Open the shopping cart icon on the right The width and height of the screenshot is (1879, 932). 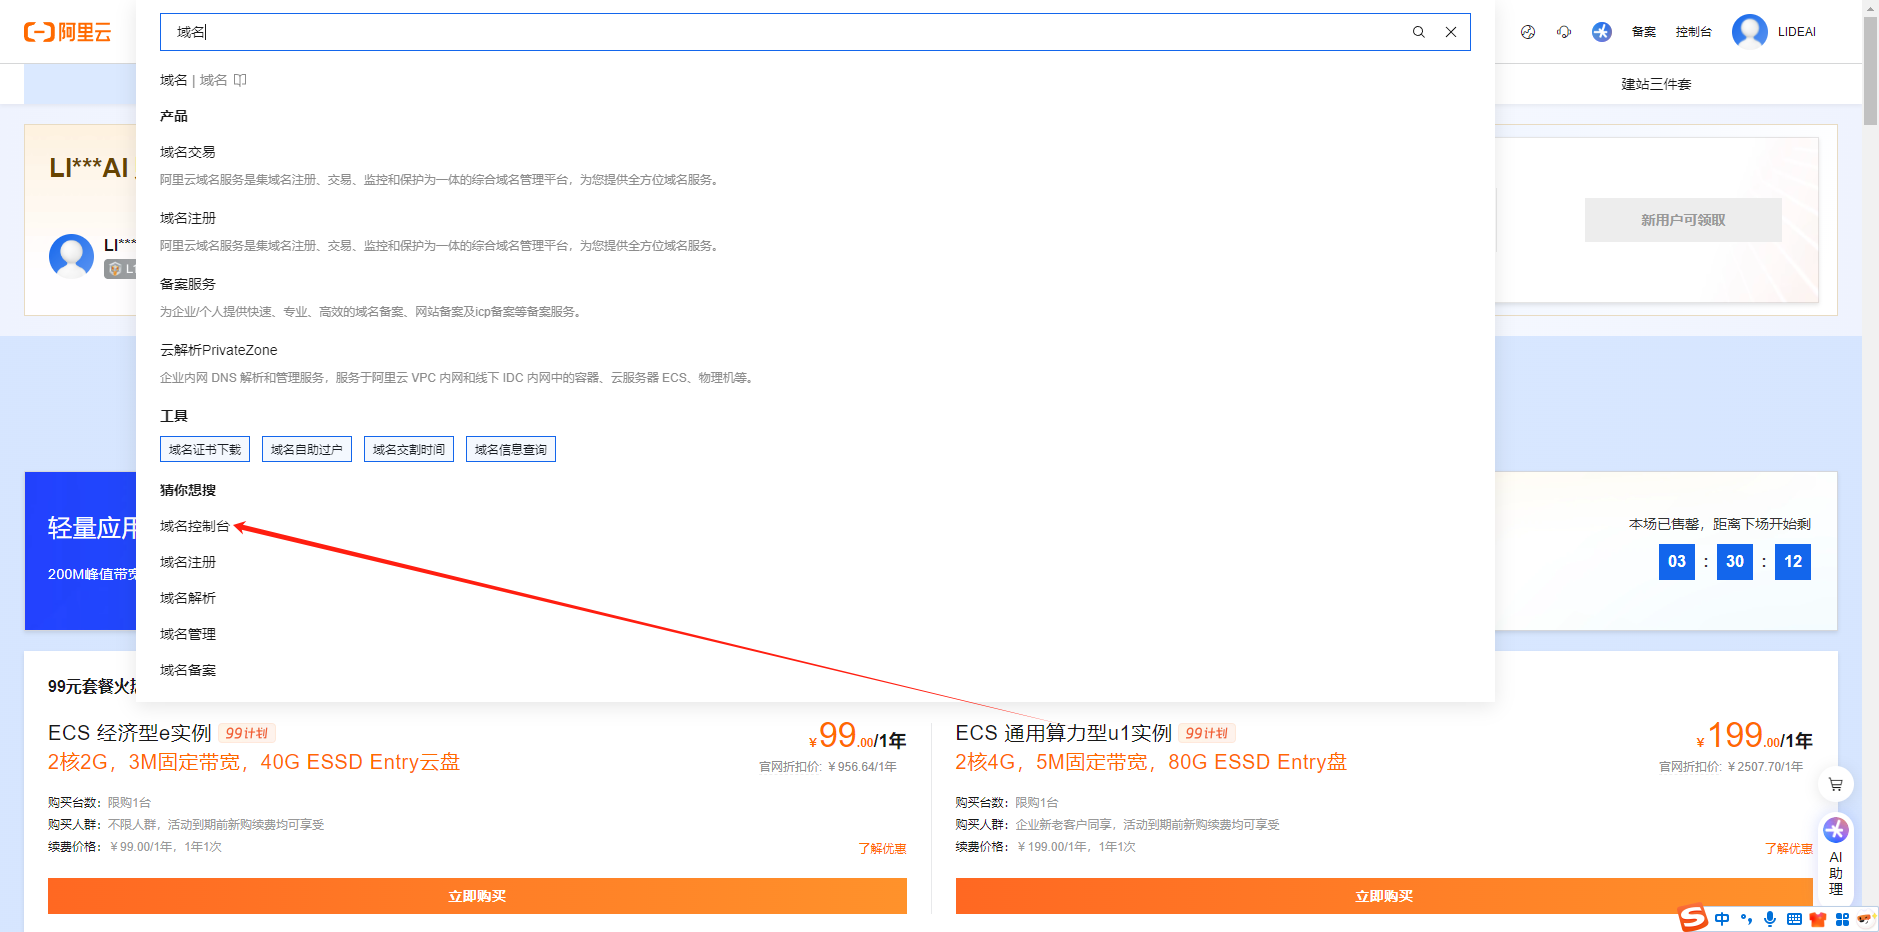pos(1835,785)
